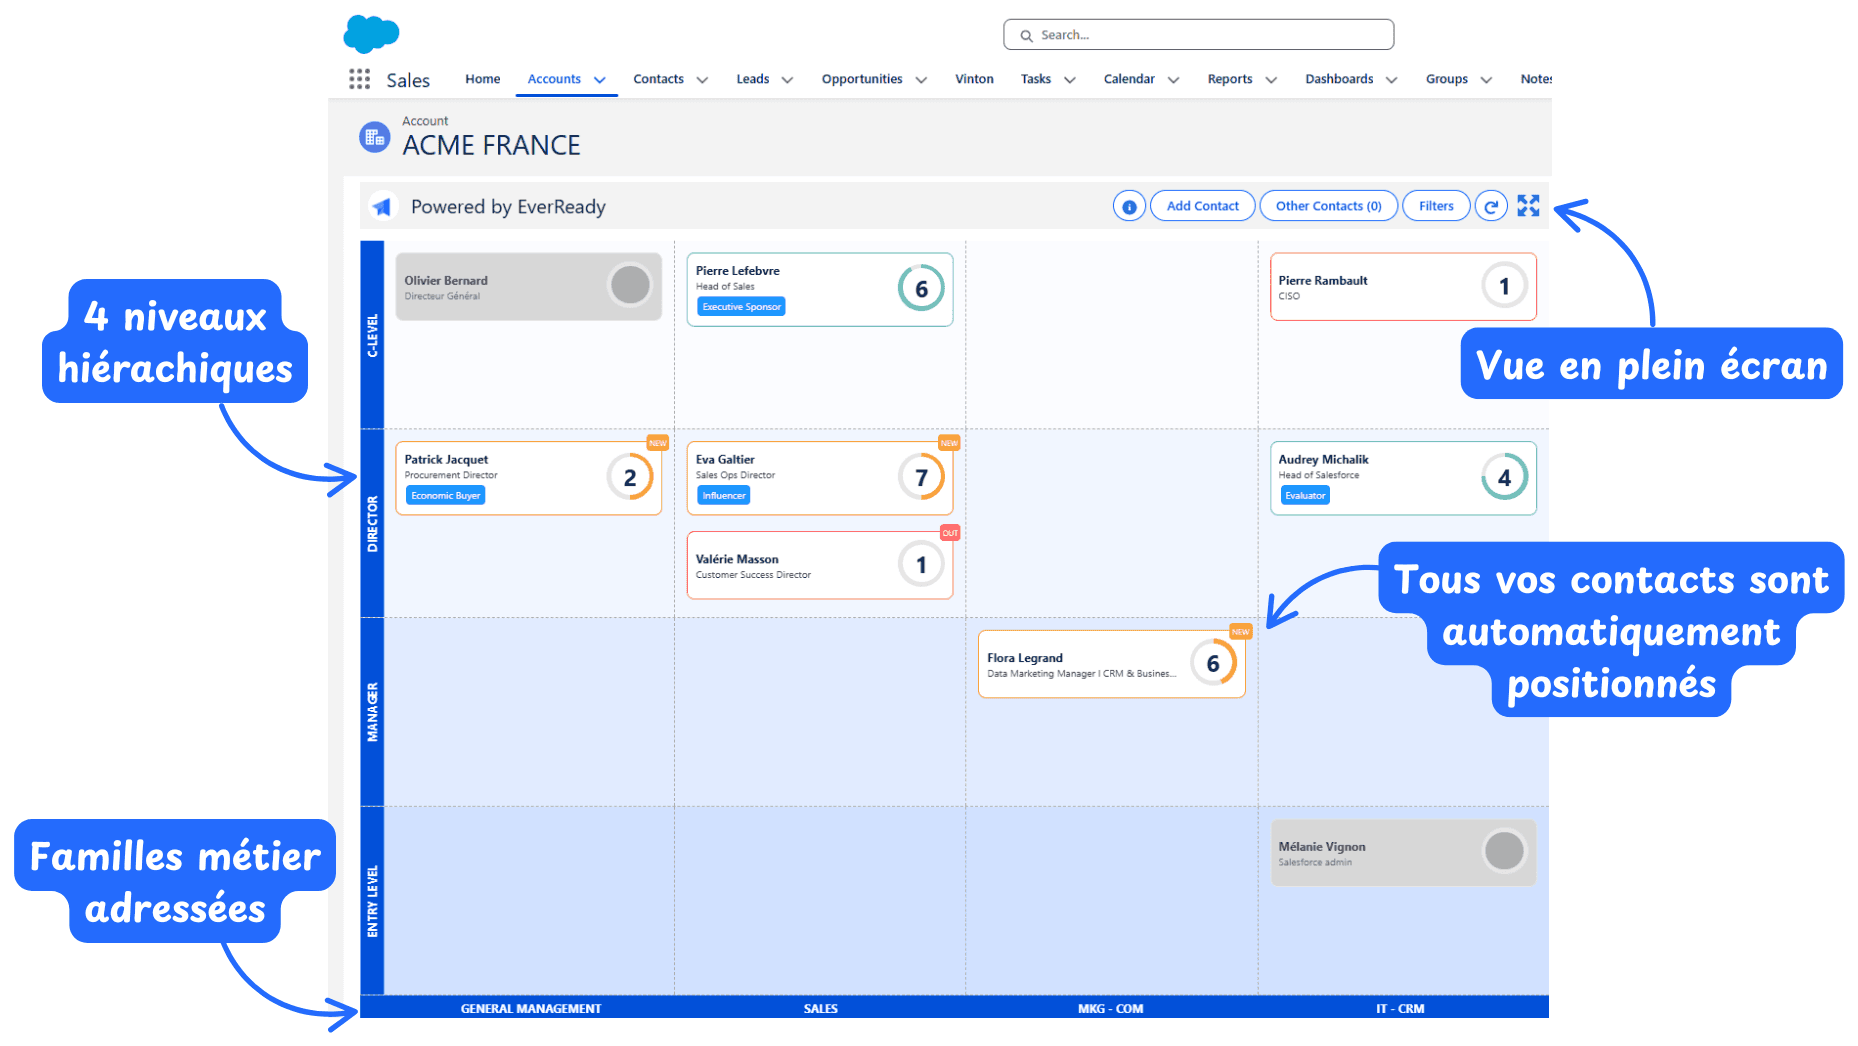Refresh the relationship map
The width and height of the screenshot is (1858, 1046).
[1491, 206]
